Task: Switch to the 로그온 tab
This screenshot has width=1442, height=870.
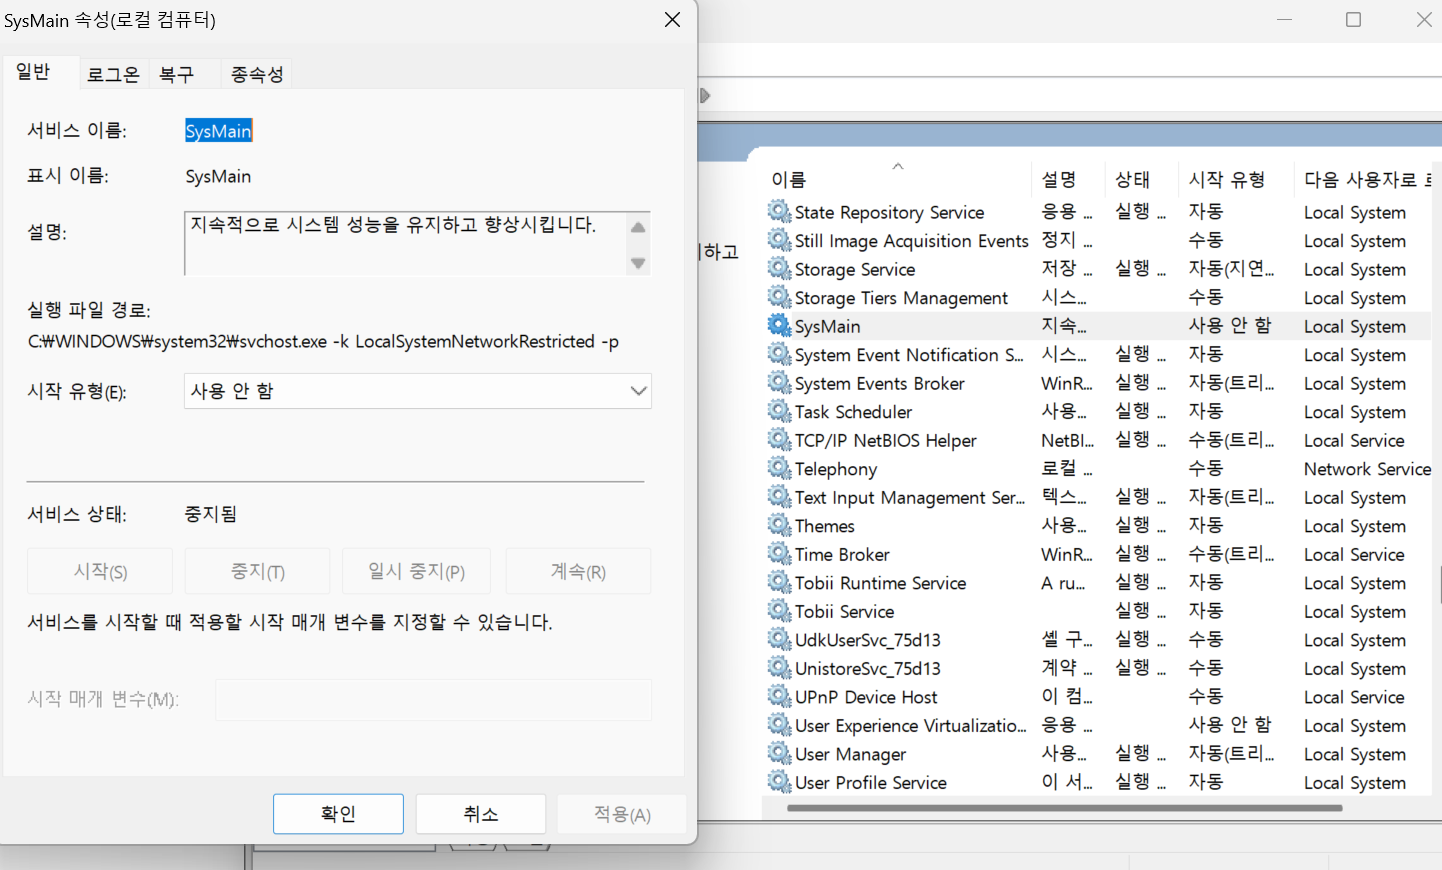Action: point(113,72)
